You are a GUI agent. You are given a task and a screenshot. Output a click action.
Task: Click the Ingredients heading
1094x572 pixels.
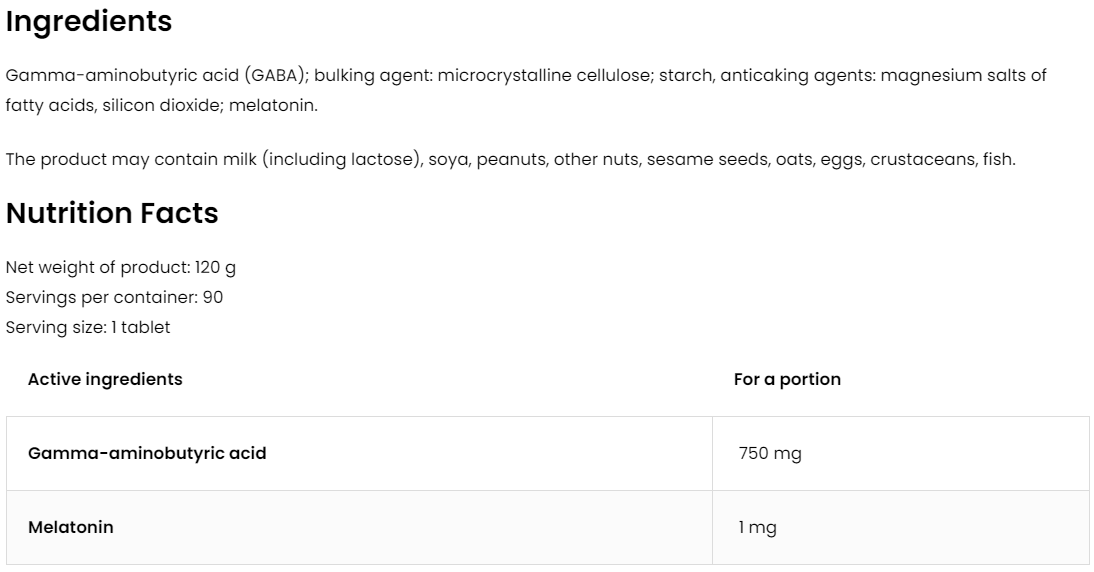pyautogui.click(x=89, y=22)
